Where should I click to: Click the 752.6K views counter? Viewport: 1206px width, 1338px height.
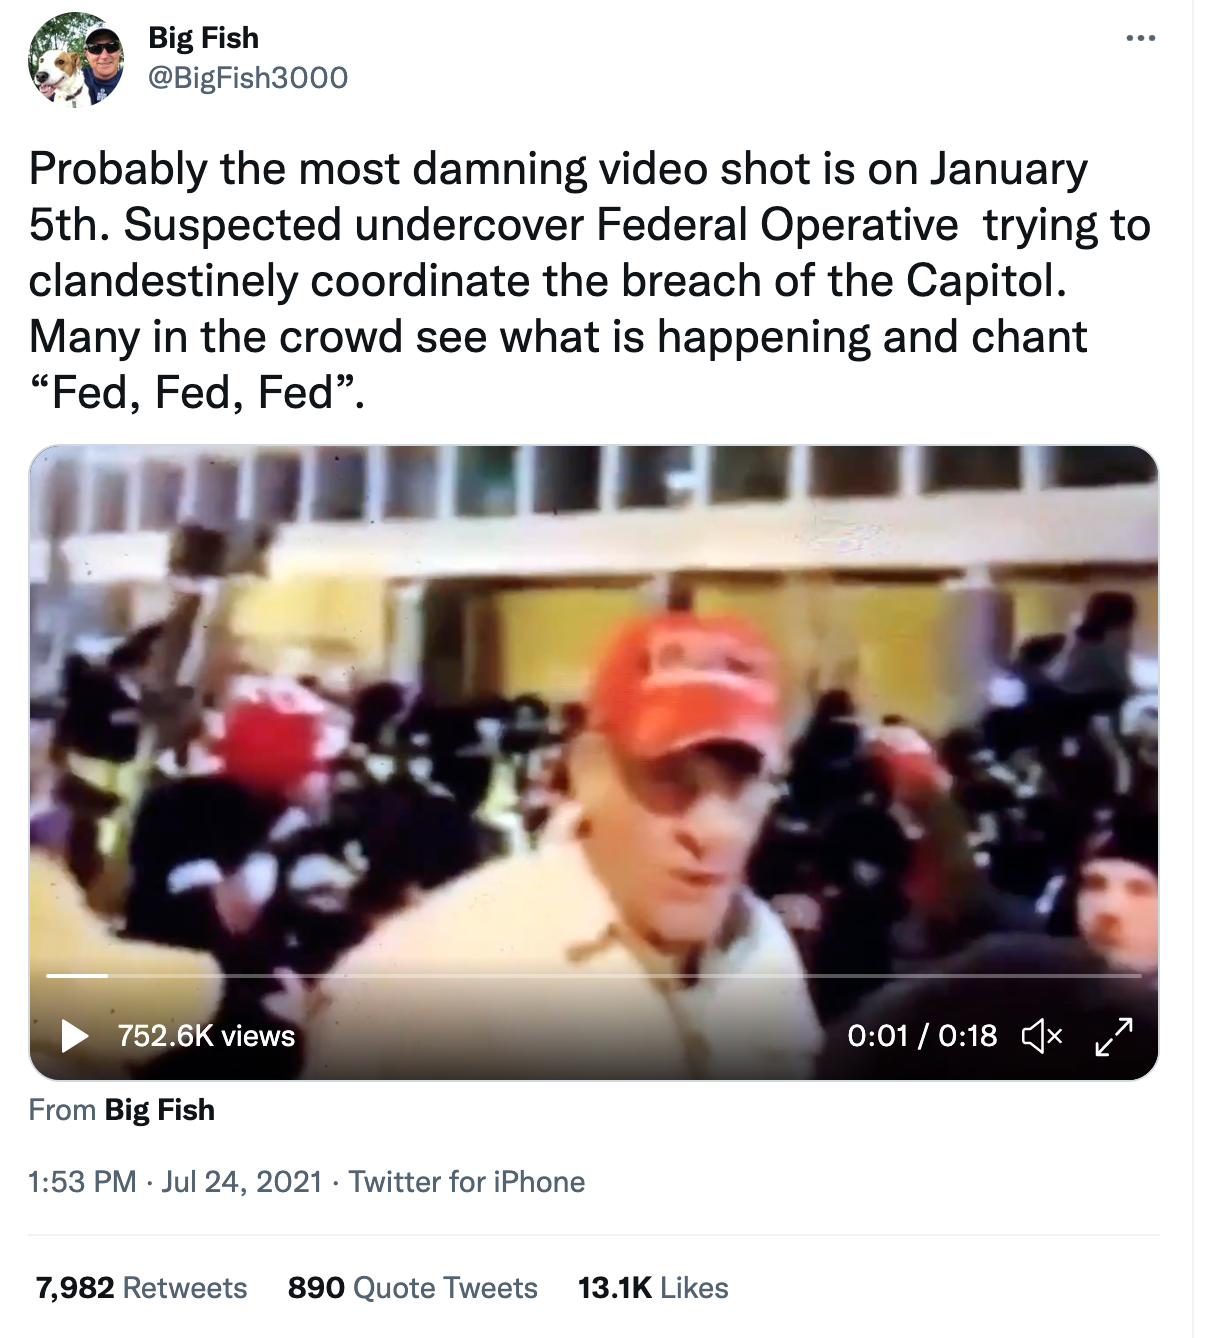point(206,1035)
